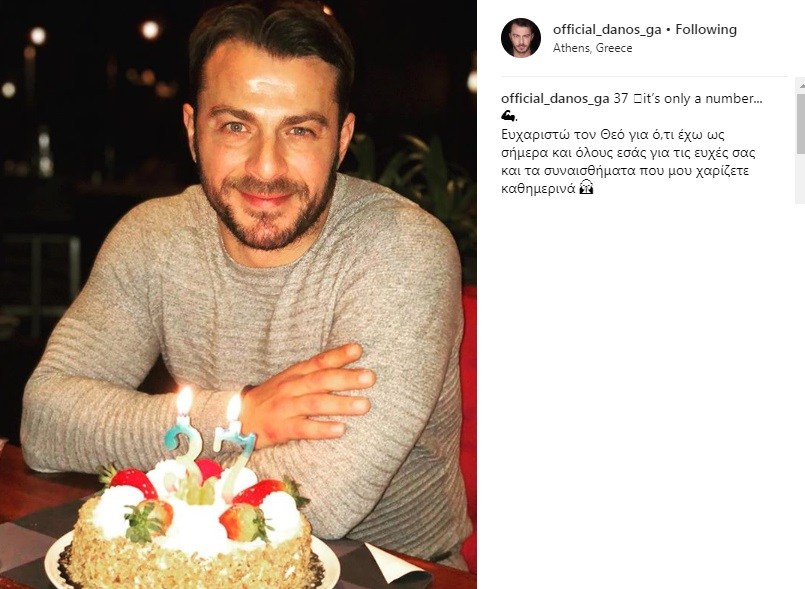Click the scrollbar up arrow
The height and width of the screenshot is (589, 805).
(x=800, y=84)
